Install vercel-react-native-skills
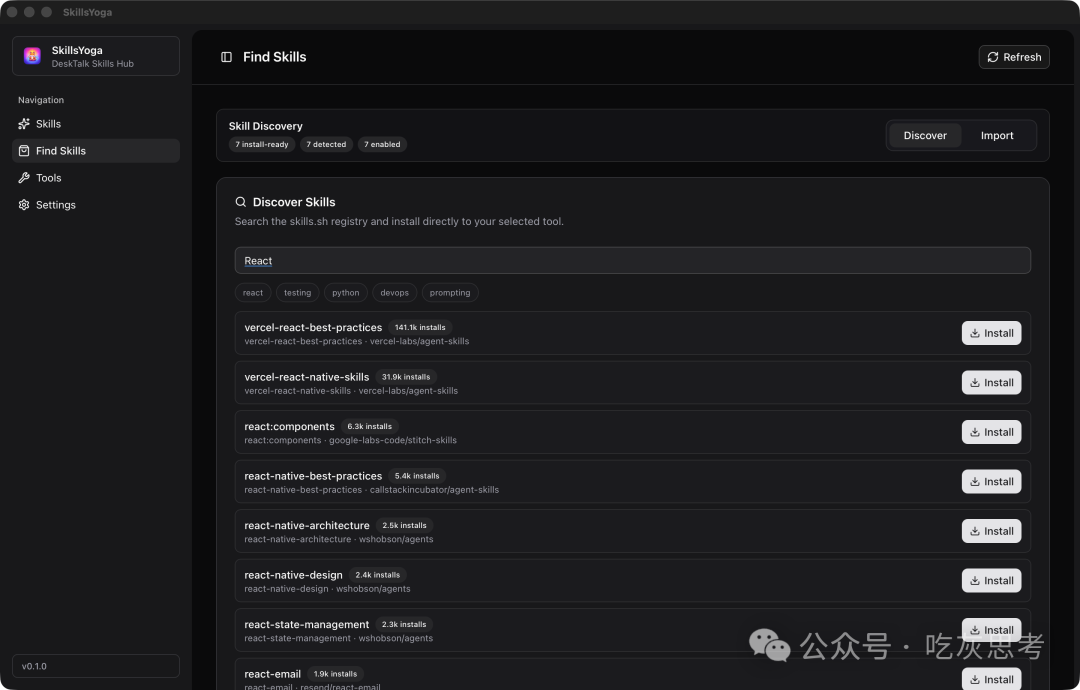The height and width of the screenshot is (690, 1080). (x=991, y=383)
